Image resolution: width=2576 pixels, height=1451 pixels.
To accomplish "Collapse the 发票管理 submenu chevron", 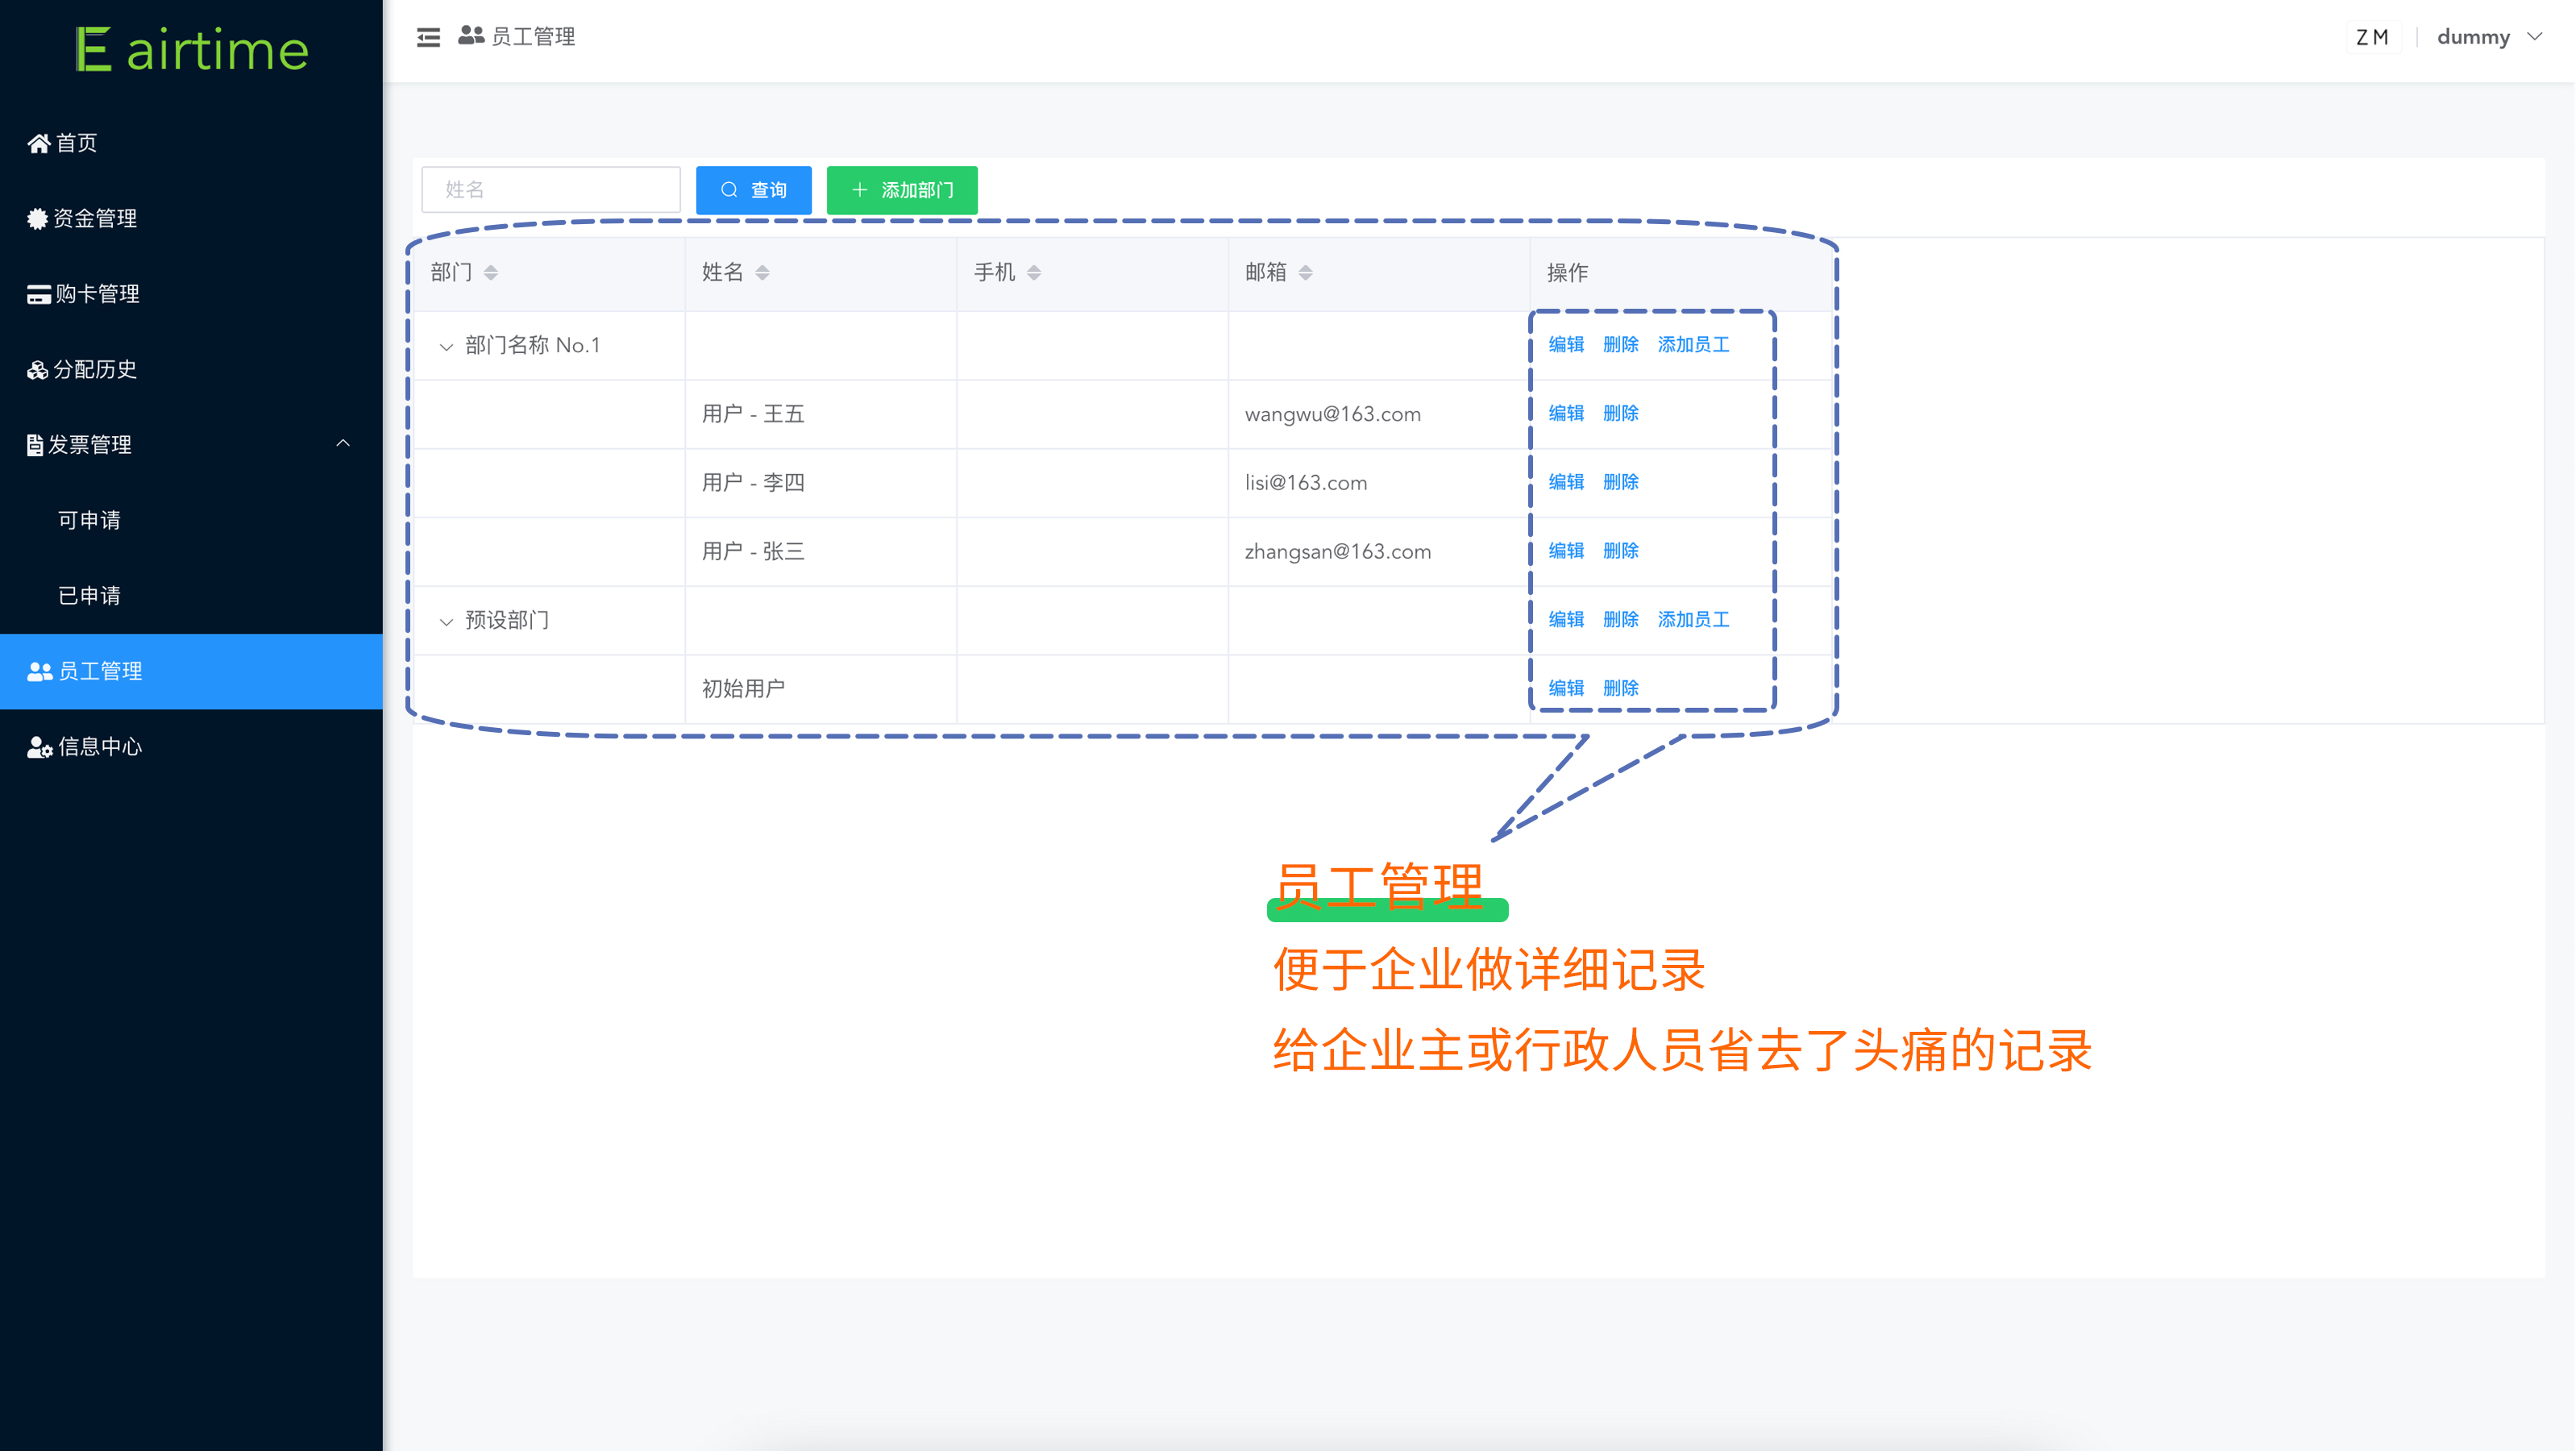I will pyautogui.click(x=343, y=444).
